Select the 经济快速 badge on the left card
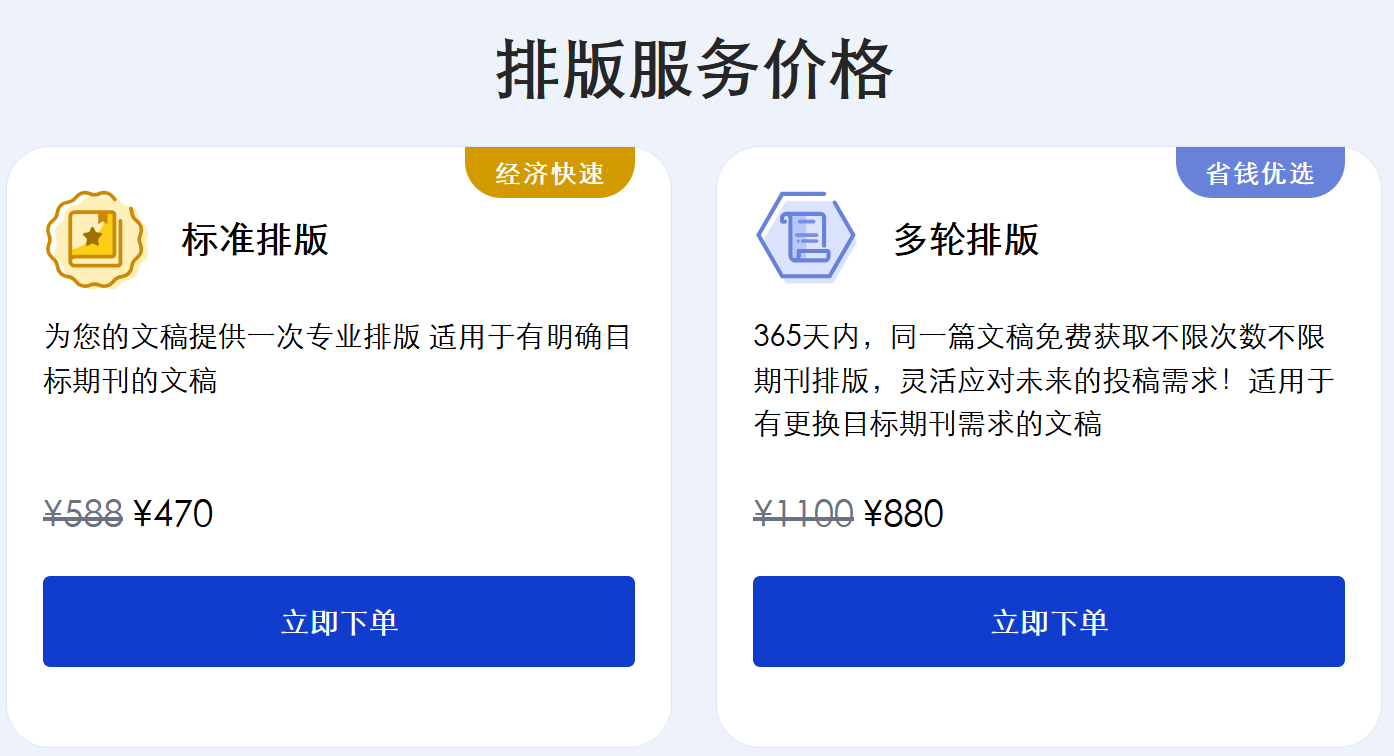 (x=548, y=170)
